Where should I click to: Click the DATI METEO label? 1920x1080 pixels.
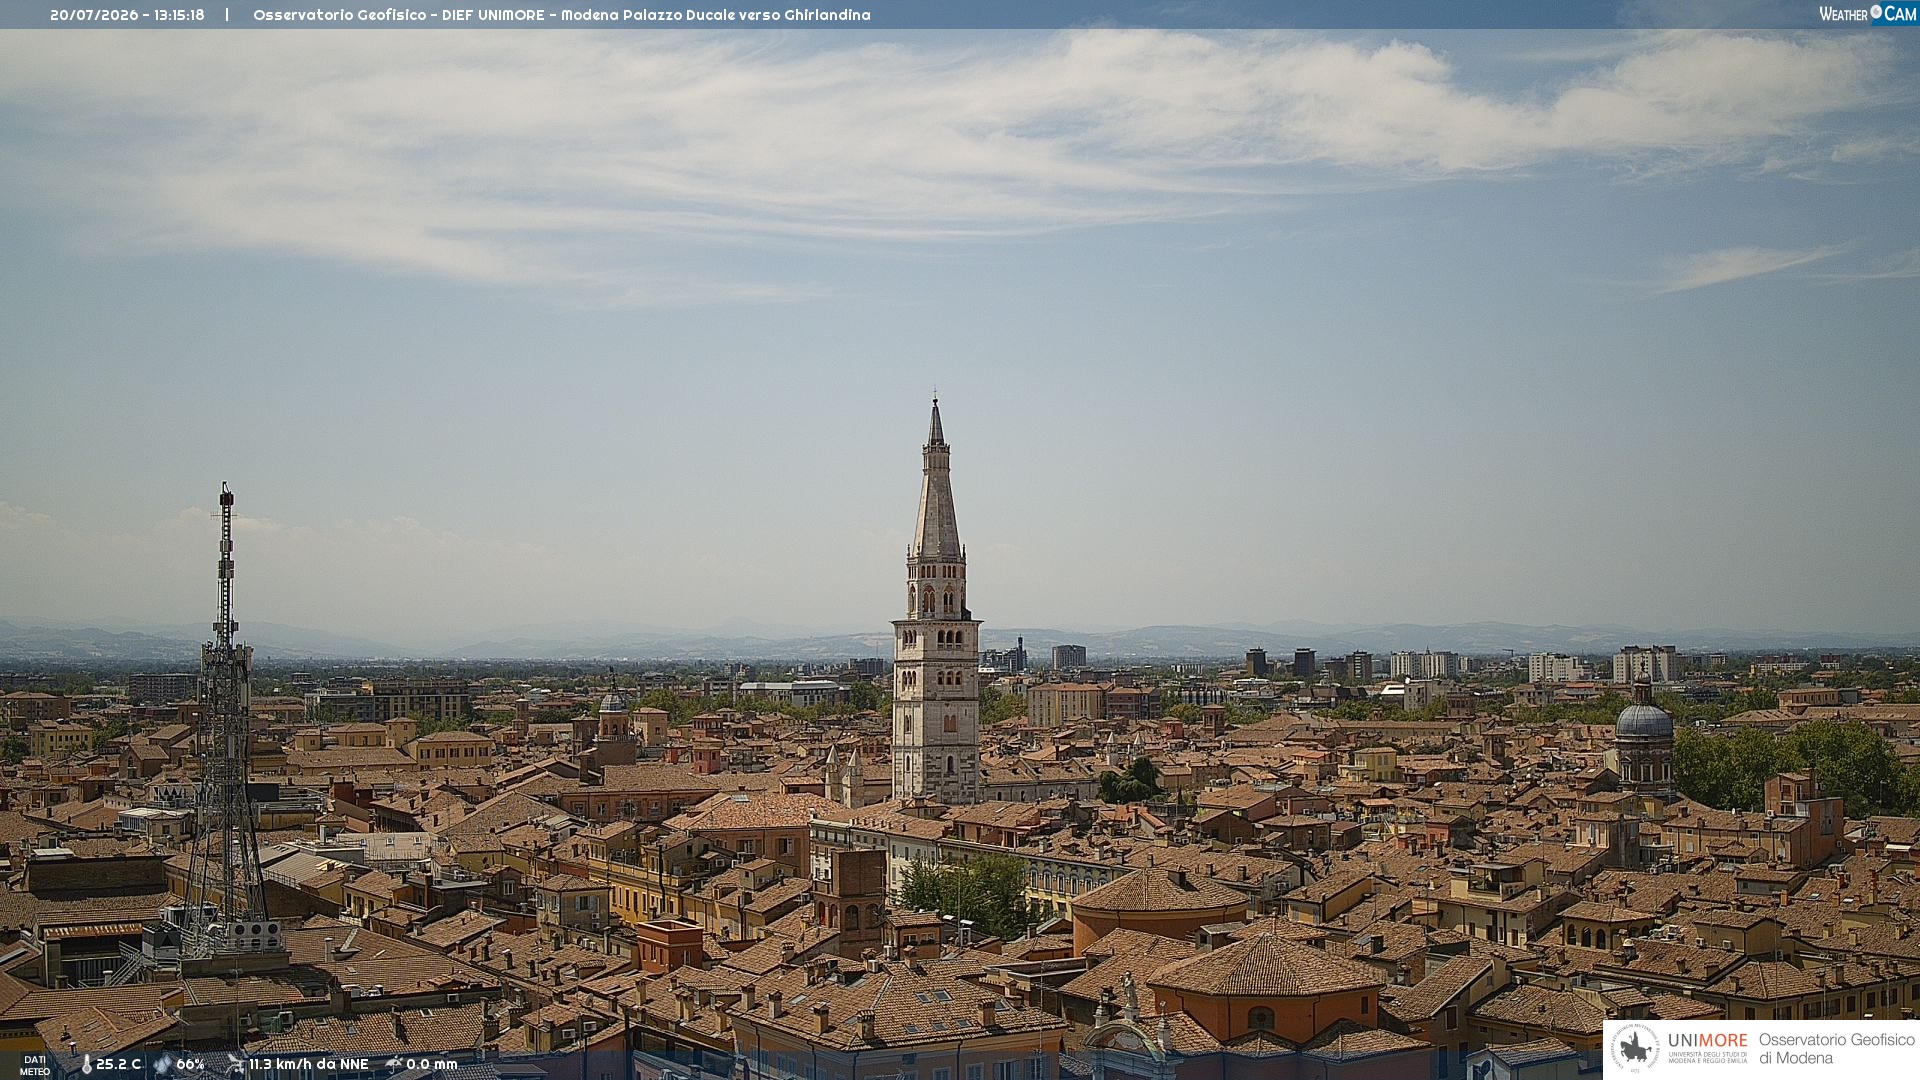click(35, 1066)
